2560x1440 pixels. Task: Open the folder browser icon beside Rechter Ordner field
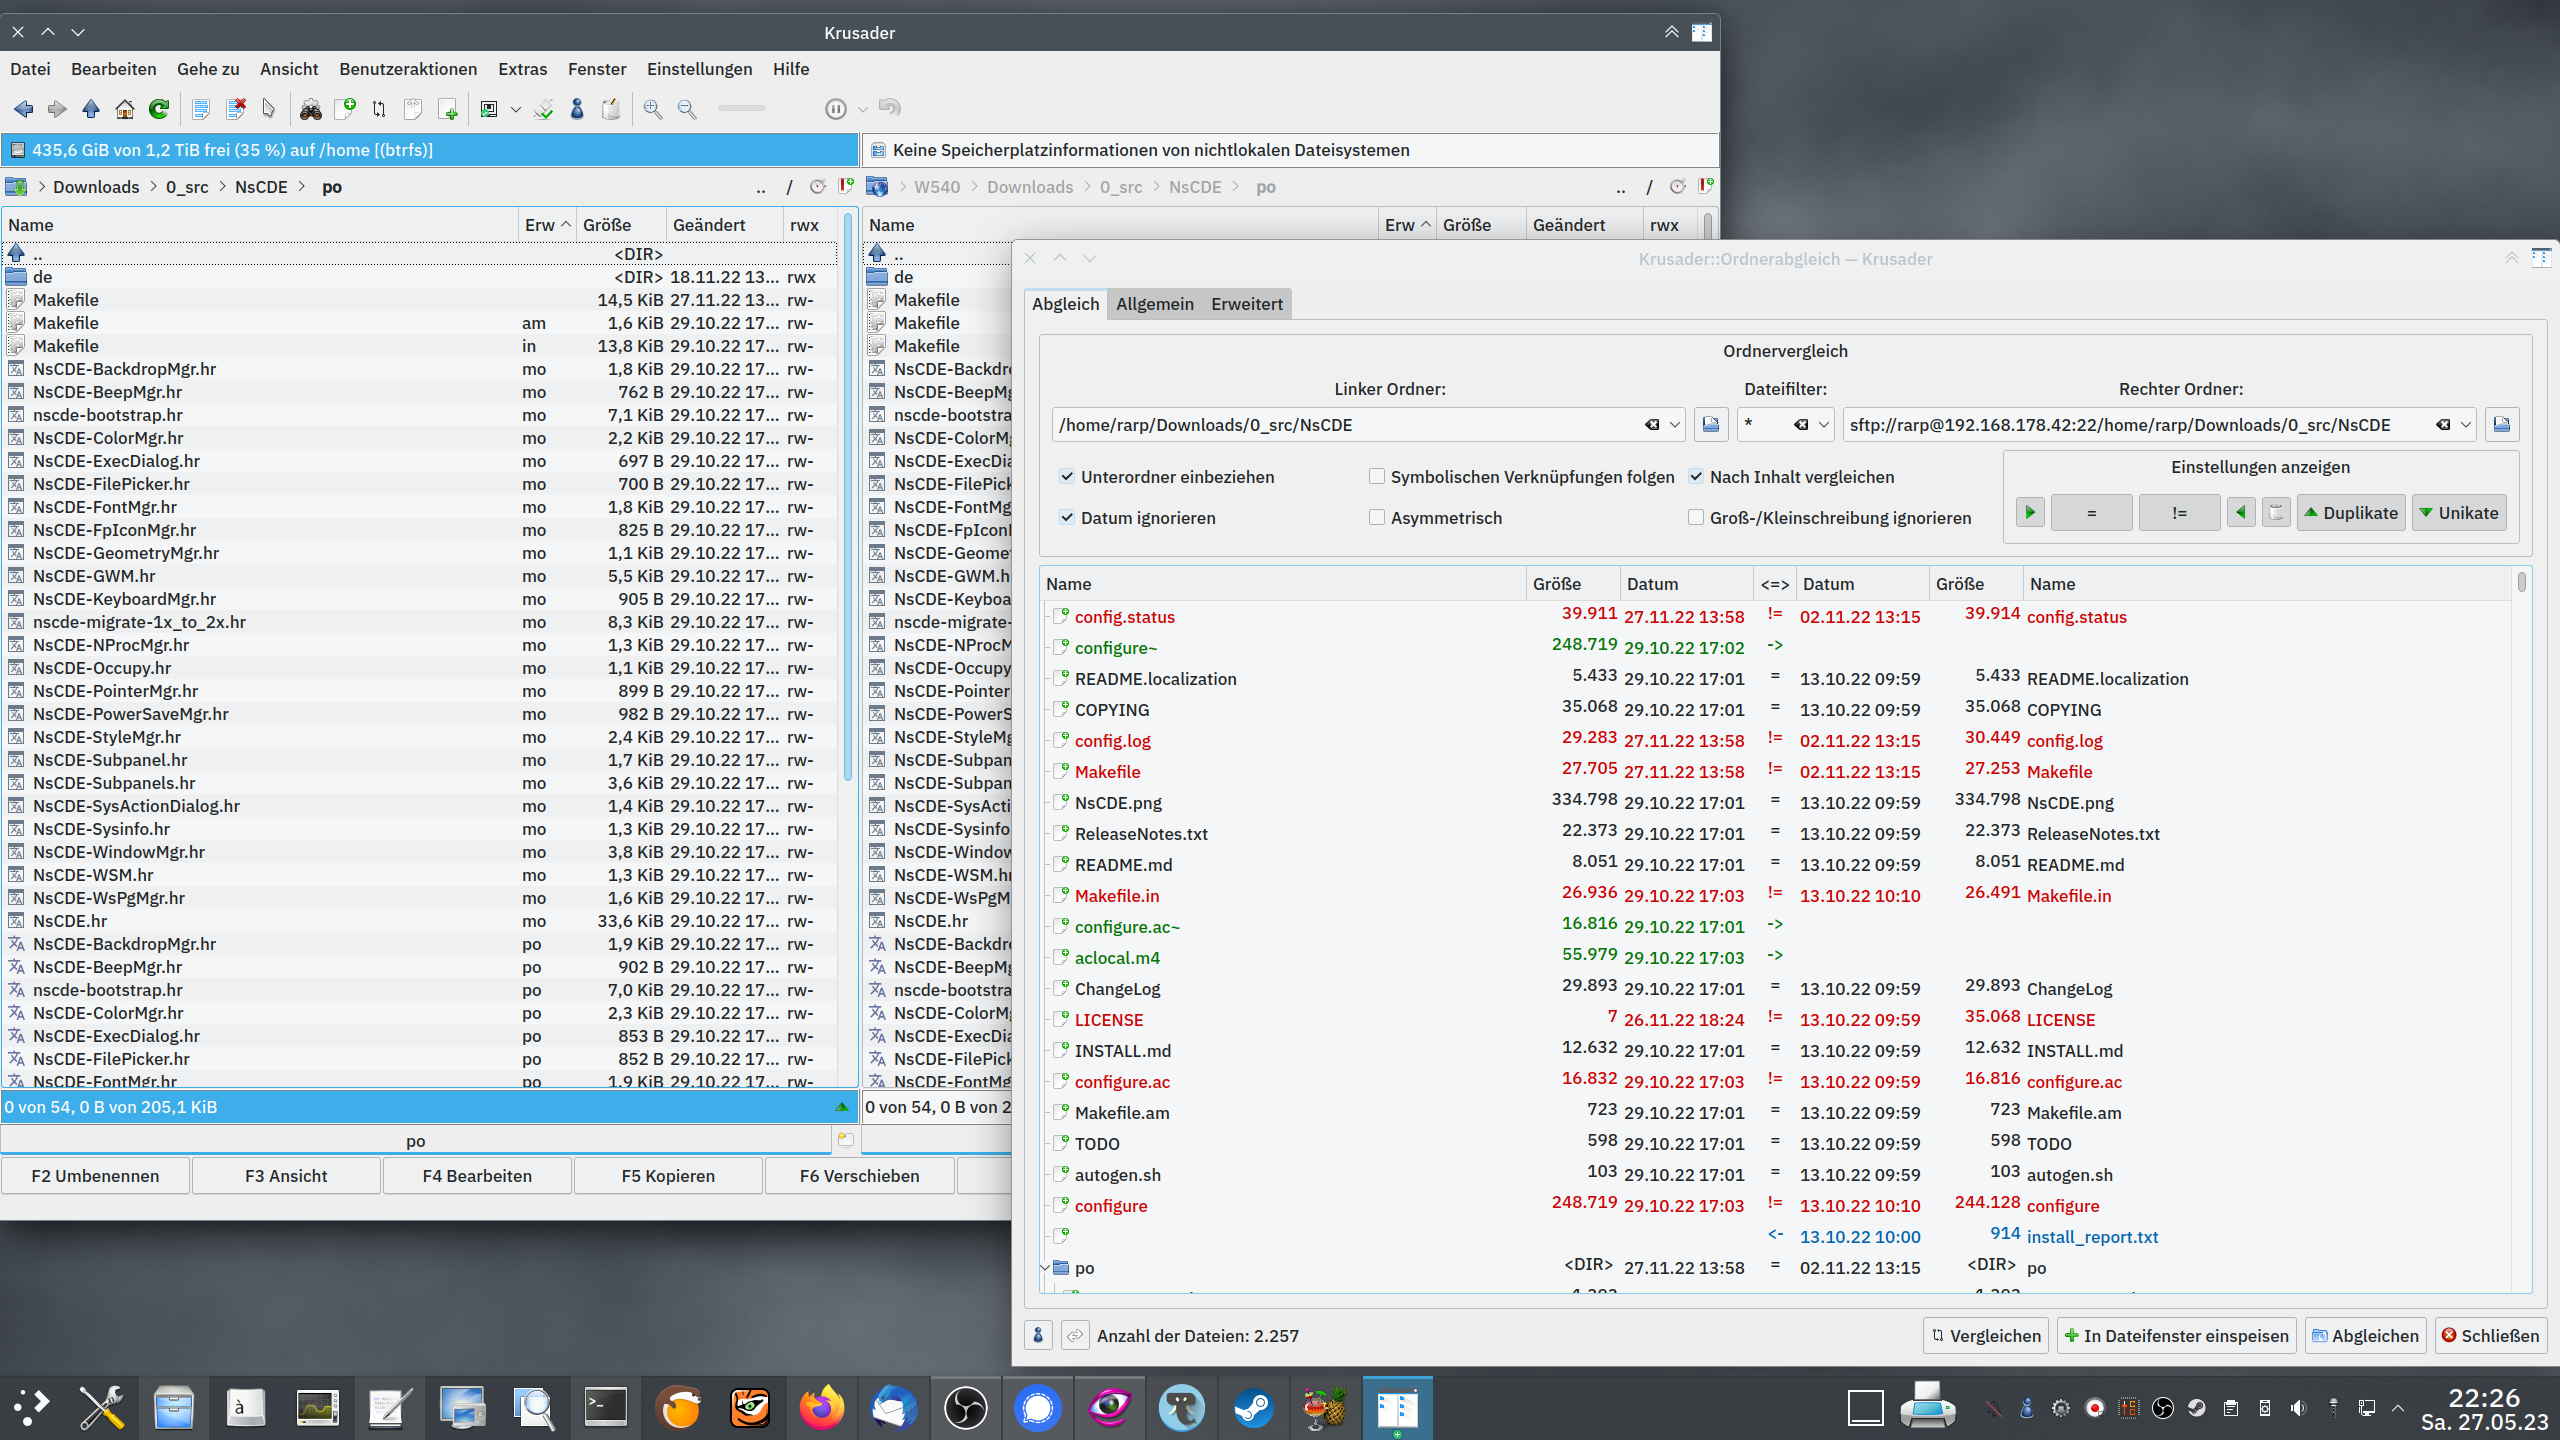coord(2501,424)
